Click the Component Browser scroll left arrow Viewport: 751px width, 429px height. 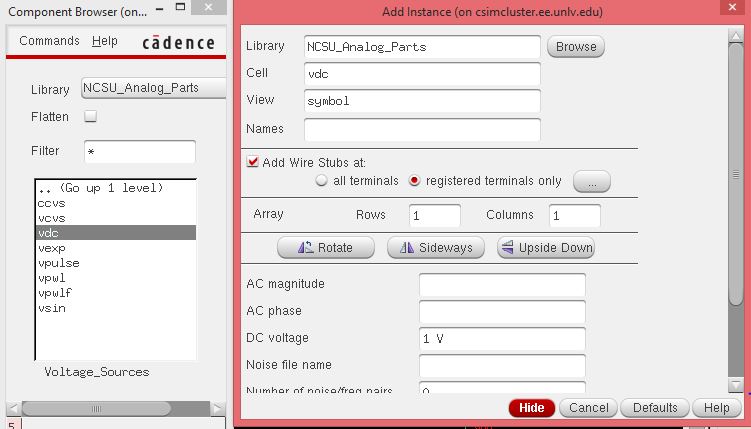(x=13, y=408)
